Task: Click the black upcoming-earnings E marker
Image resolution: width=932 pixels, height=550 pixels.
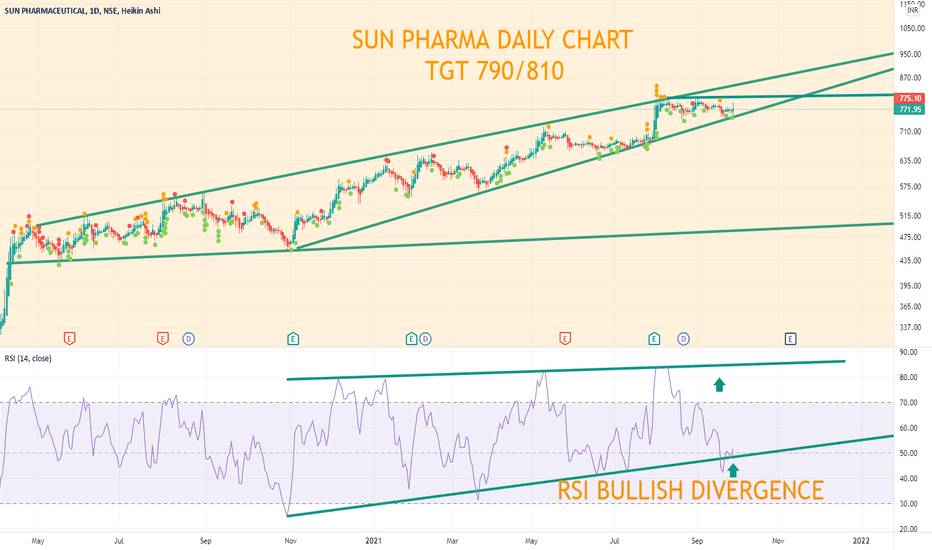Action: click(790, 339)
